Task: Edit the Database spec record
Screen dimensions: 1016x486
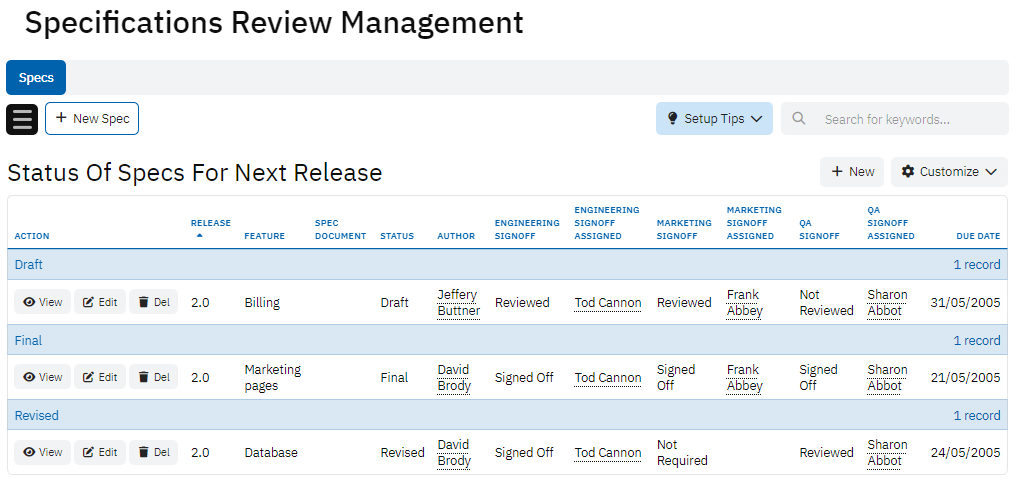Action: pos(100,452)
